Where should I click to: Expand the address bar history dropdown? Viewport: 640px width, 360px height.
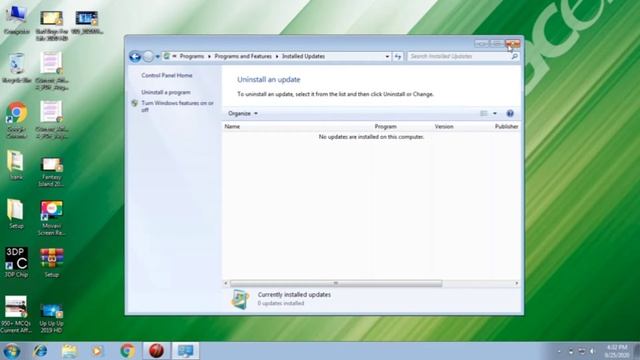(387, 57)
